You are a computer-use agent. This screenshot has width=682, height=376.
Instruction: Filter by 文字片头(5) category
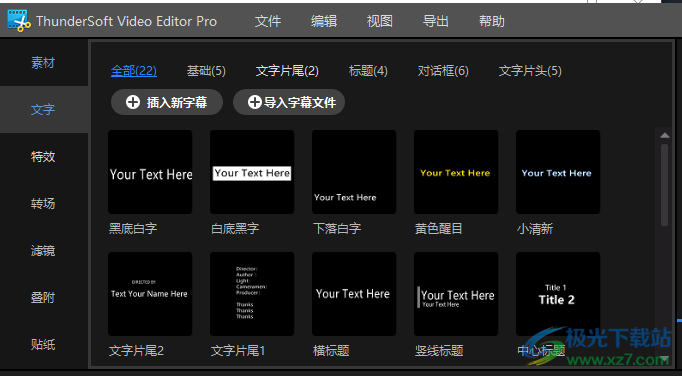tap(530, 71)
